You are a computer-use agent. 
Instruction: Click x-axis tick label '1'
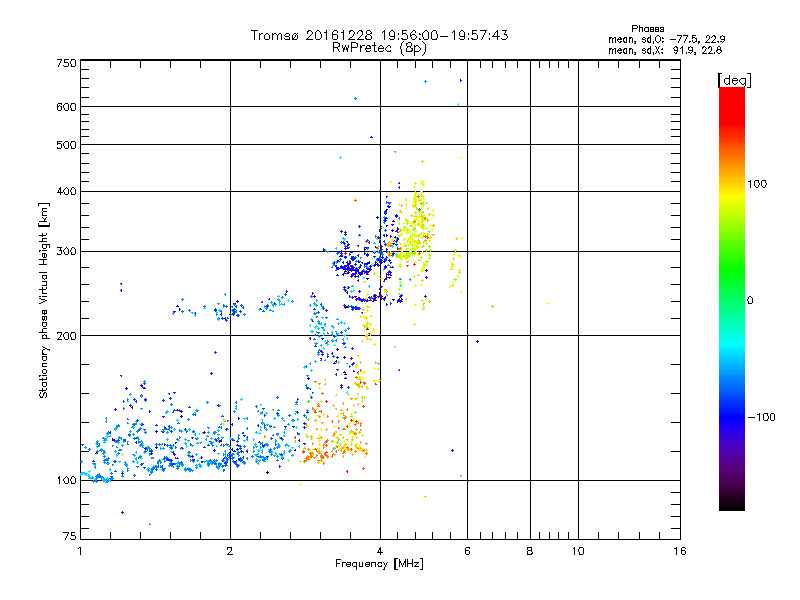pyautogui.click(x=80, y=551)
